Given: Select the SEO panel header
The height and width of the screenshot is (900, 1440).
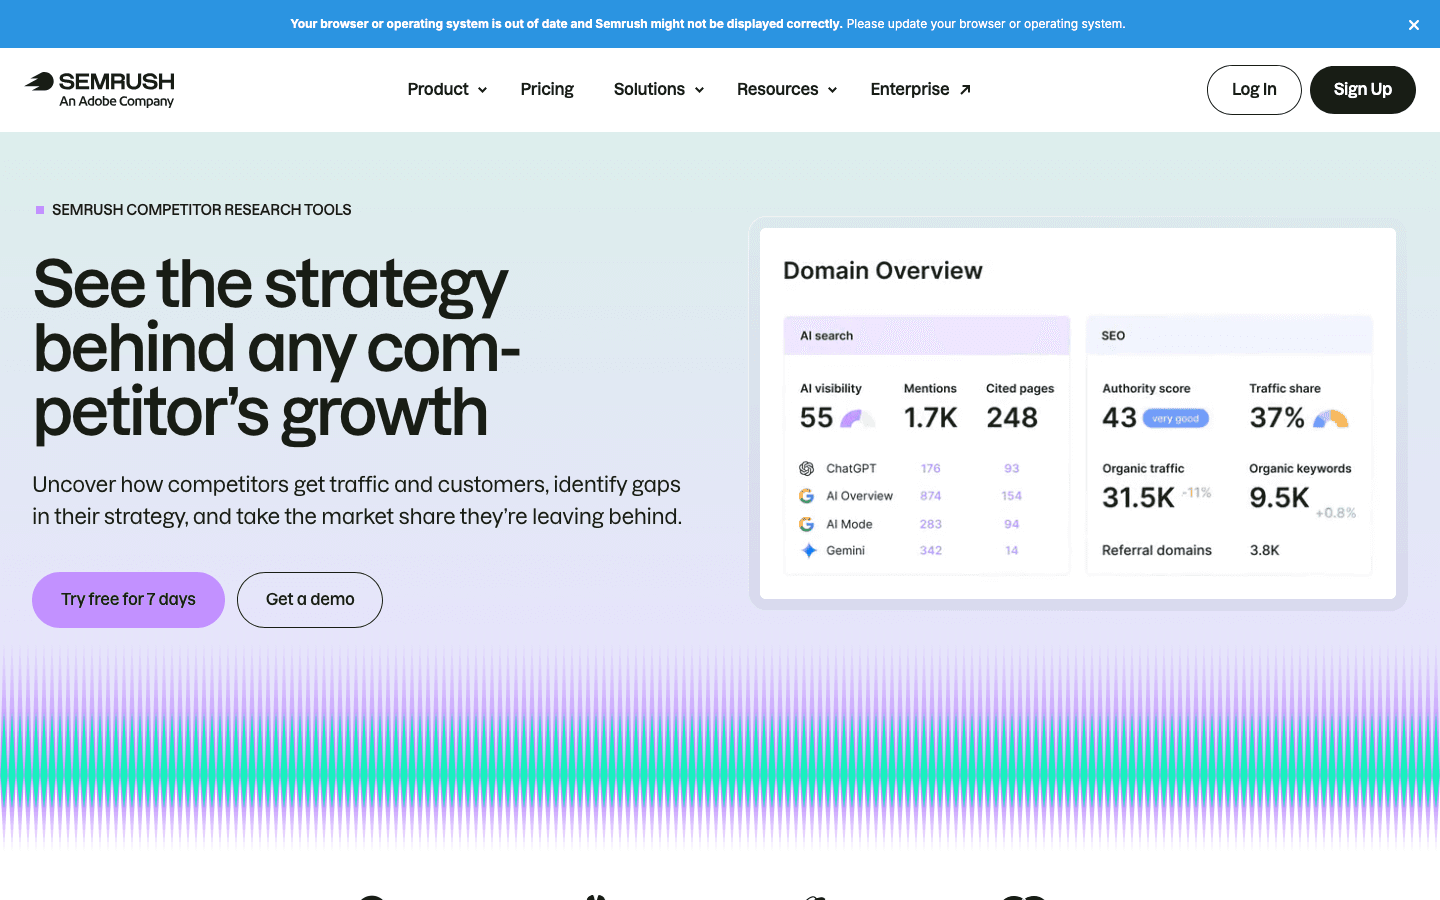Looking at the screenshot, I should tap(1229, 336).
